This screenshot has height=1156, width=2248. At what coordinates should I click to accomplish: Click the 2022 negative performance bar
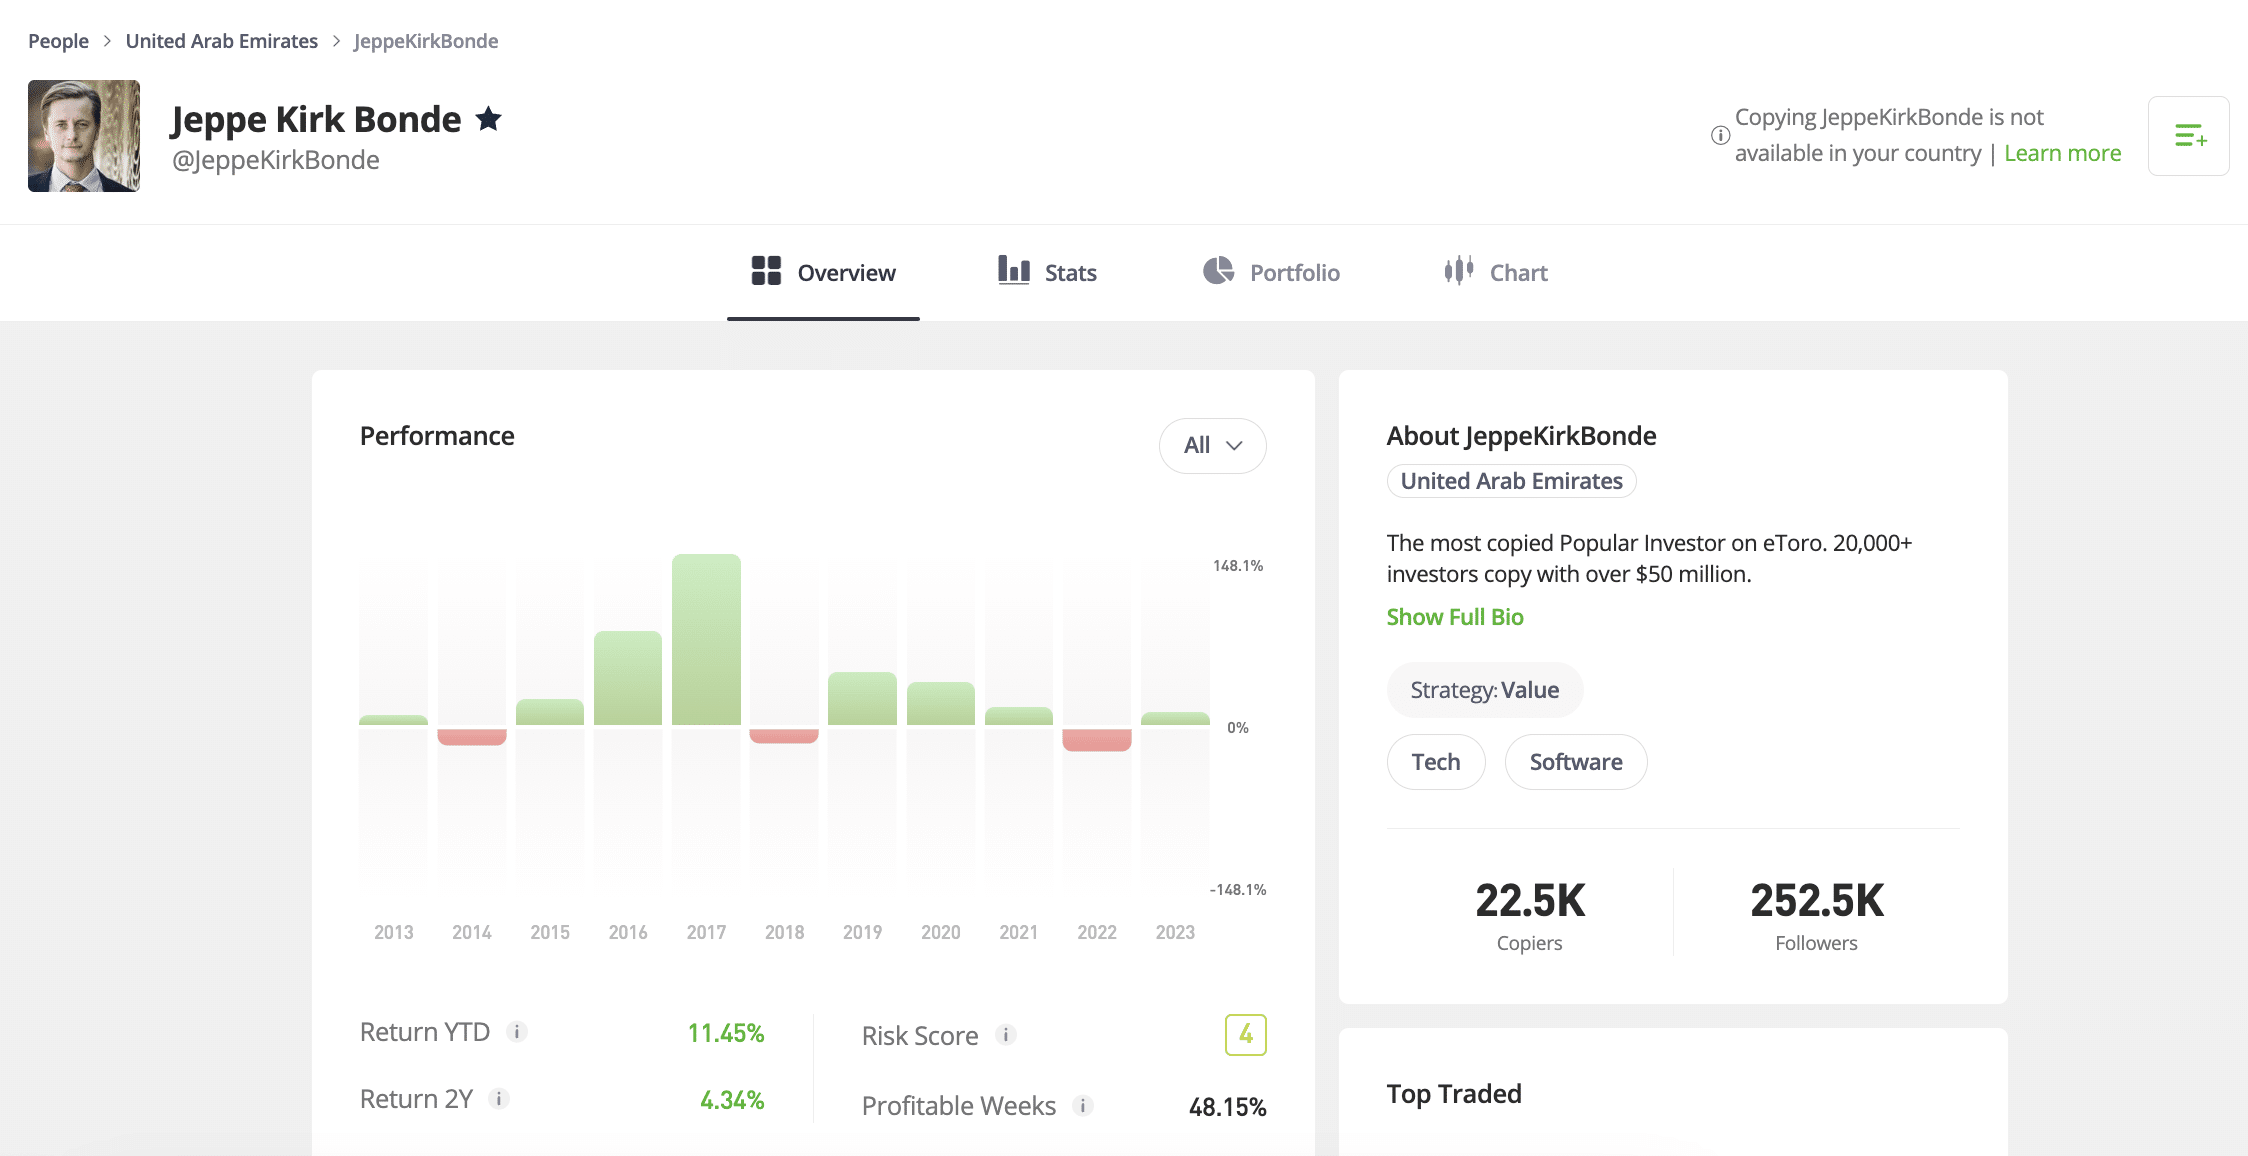click(x=1097, y=740)
